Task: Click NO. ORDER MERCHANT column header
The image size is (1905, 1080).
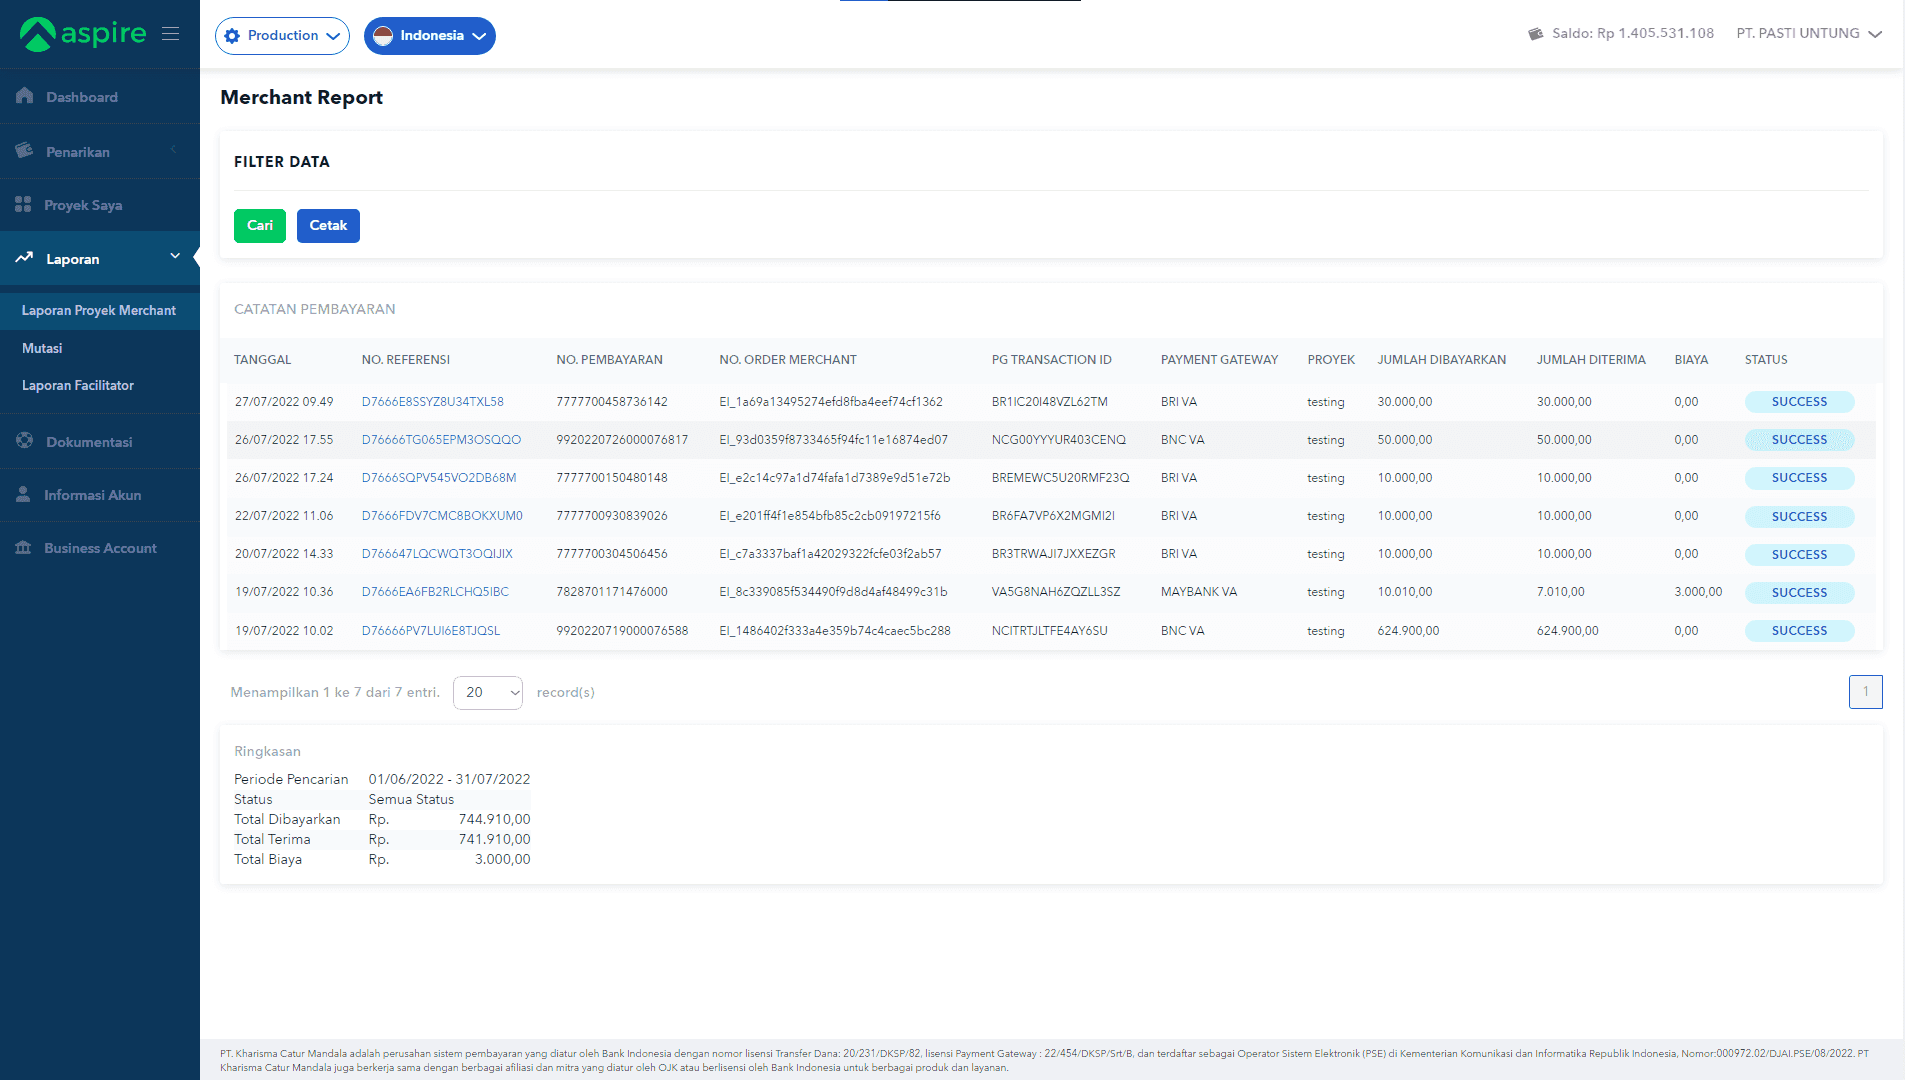Action: click(788, 360)
